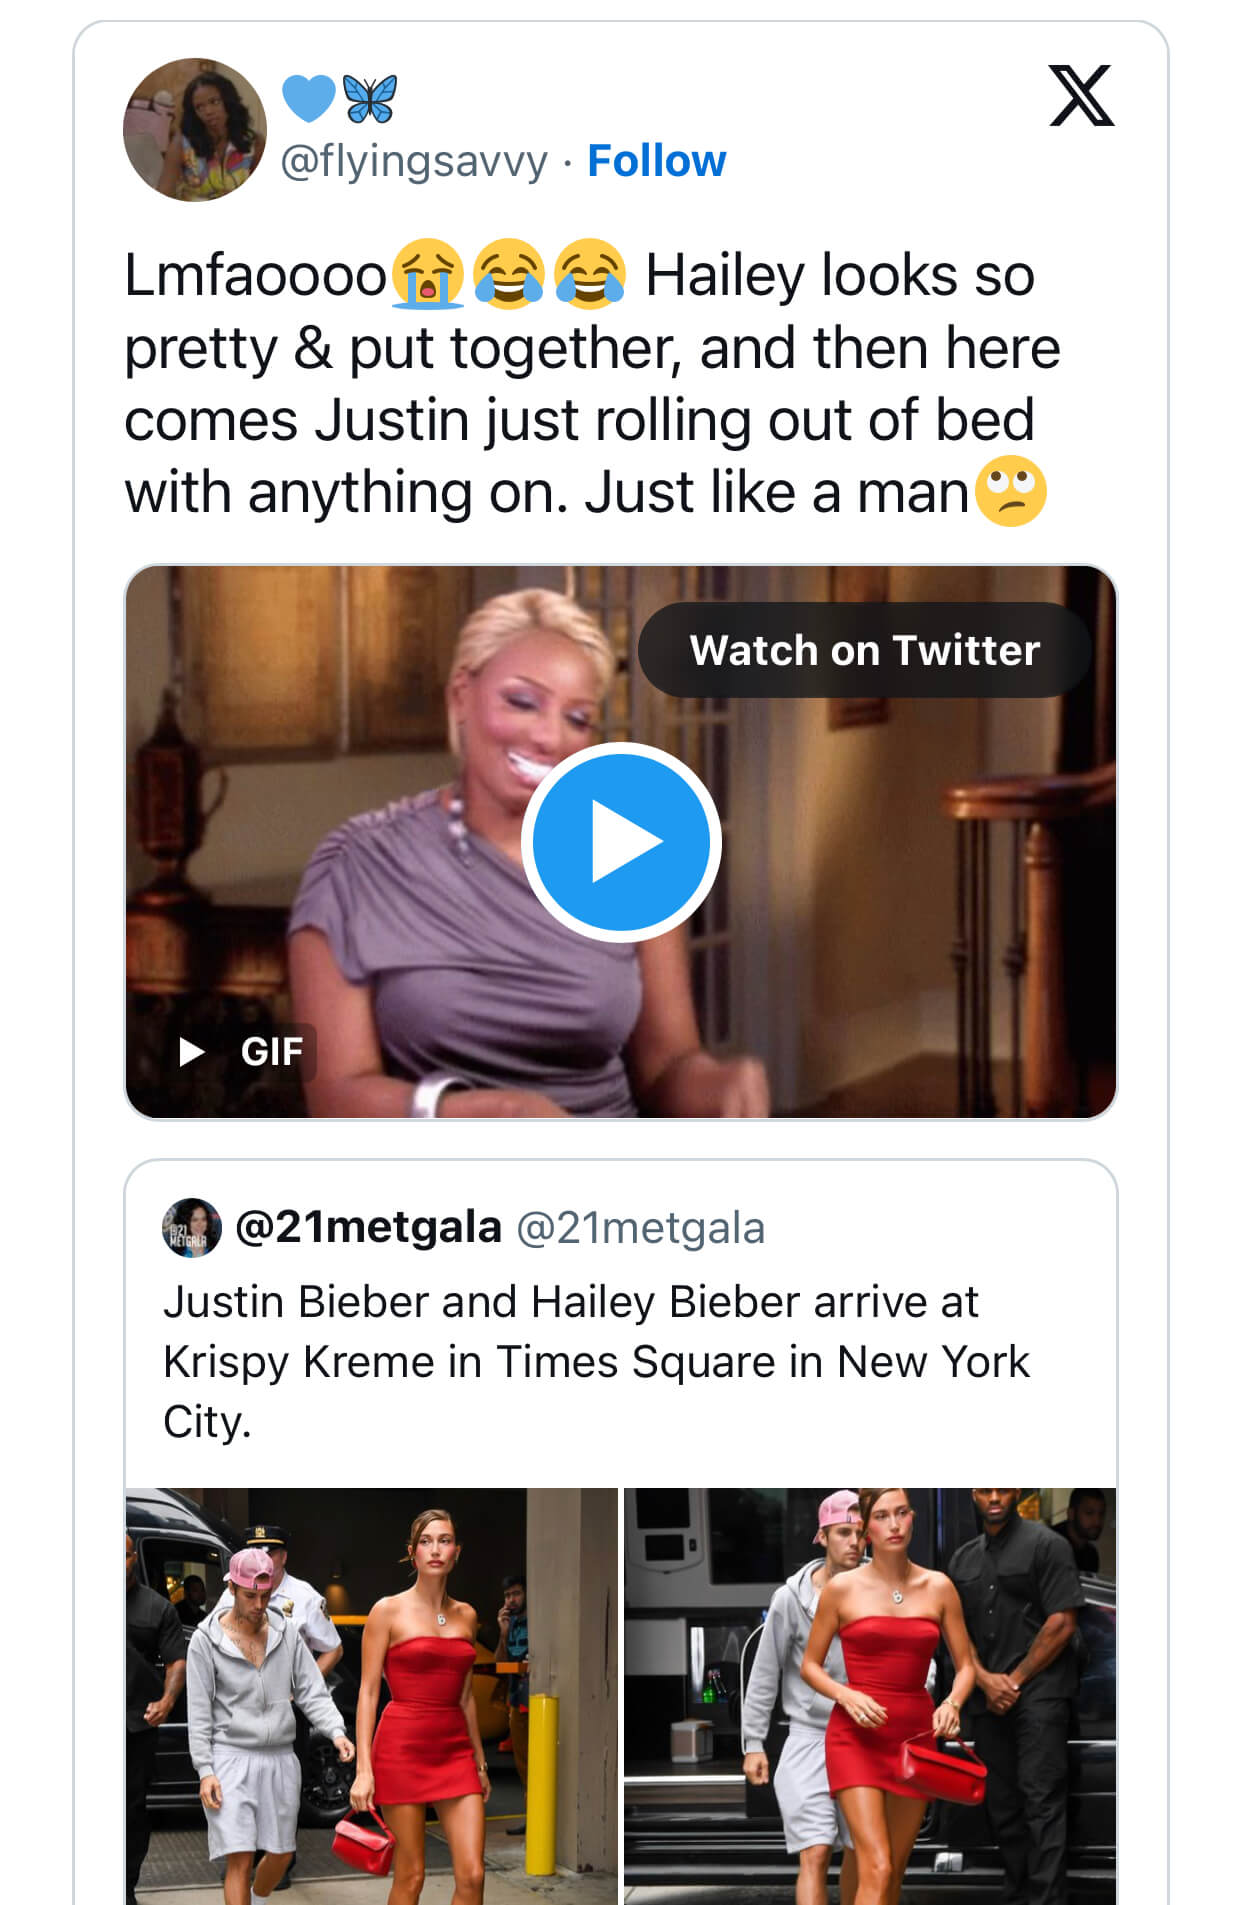This screenshot has height=1905, width=1242.
Task: Open the @flyingsavvy handle link
Action: [414, 161]
